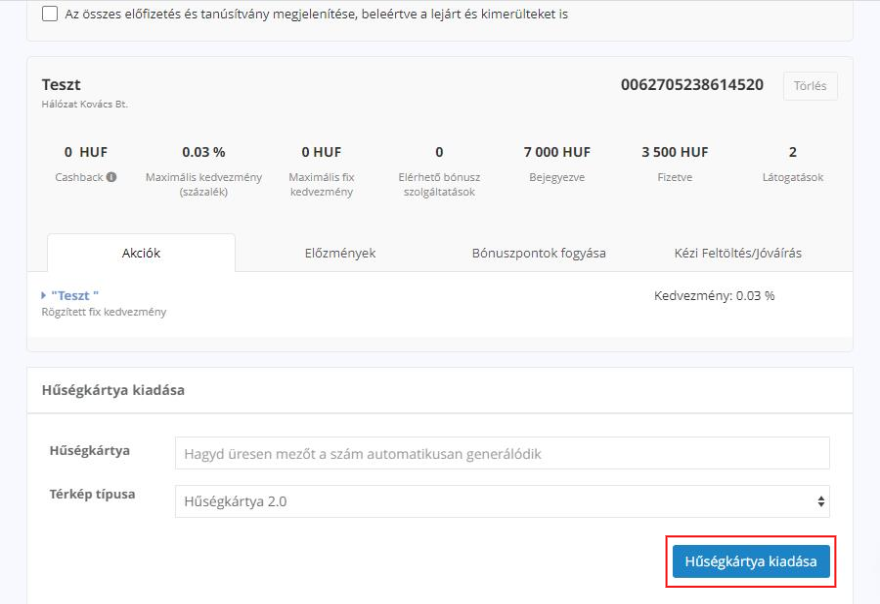Click the 0.03 % Maximális kedvezmény value
This screenshot has width=880, height=604.
[x=204, y=152]
